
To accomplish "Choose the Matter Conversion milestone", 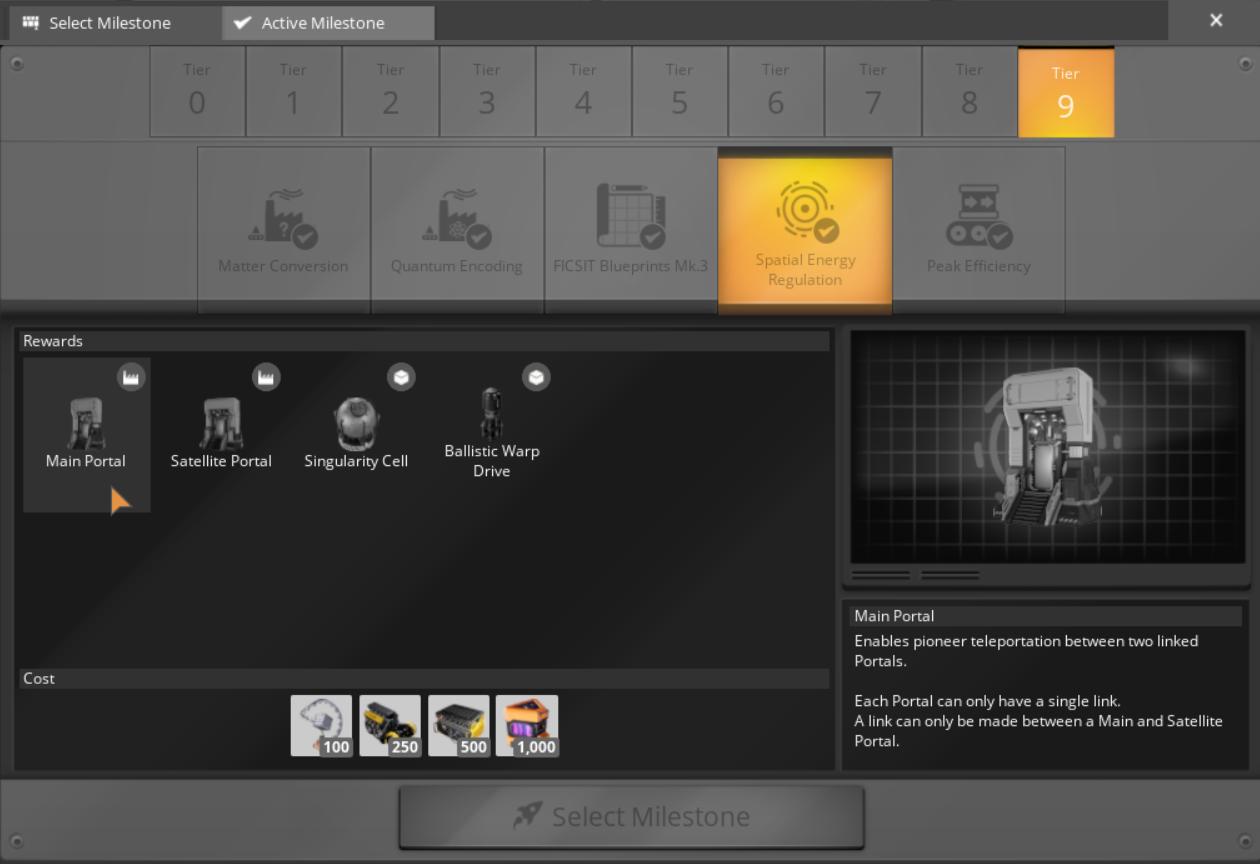I will pos(284,230).
